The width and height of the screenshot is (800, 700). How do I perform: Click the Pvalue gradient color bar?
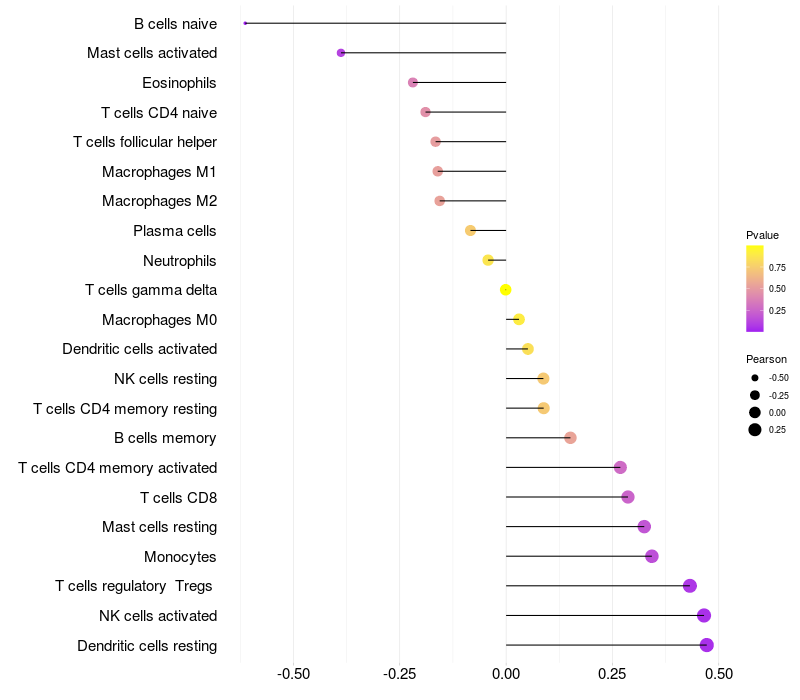click(755, 289)
